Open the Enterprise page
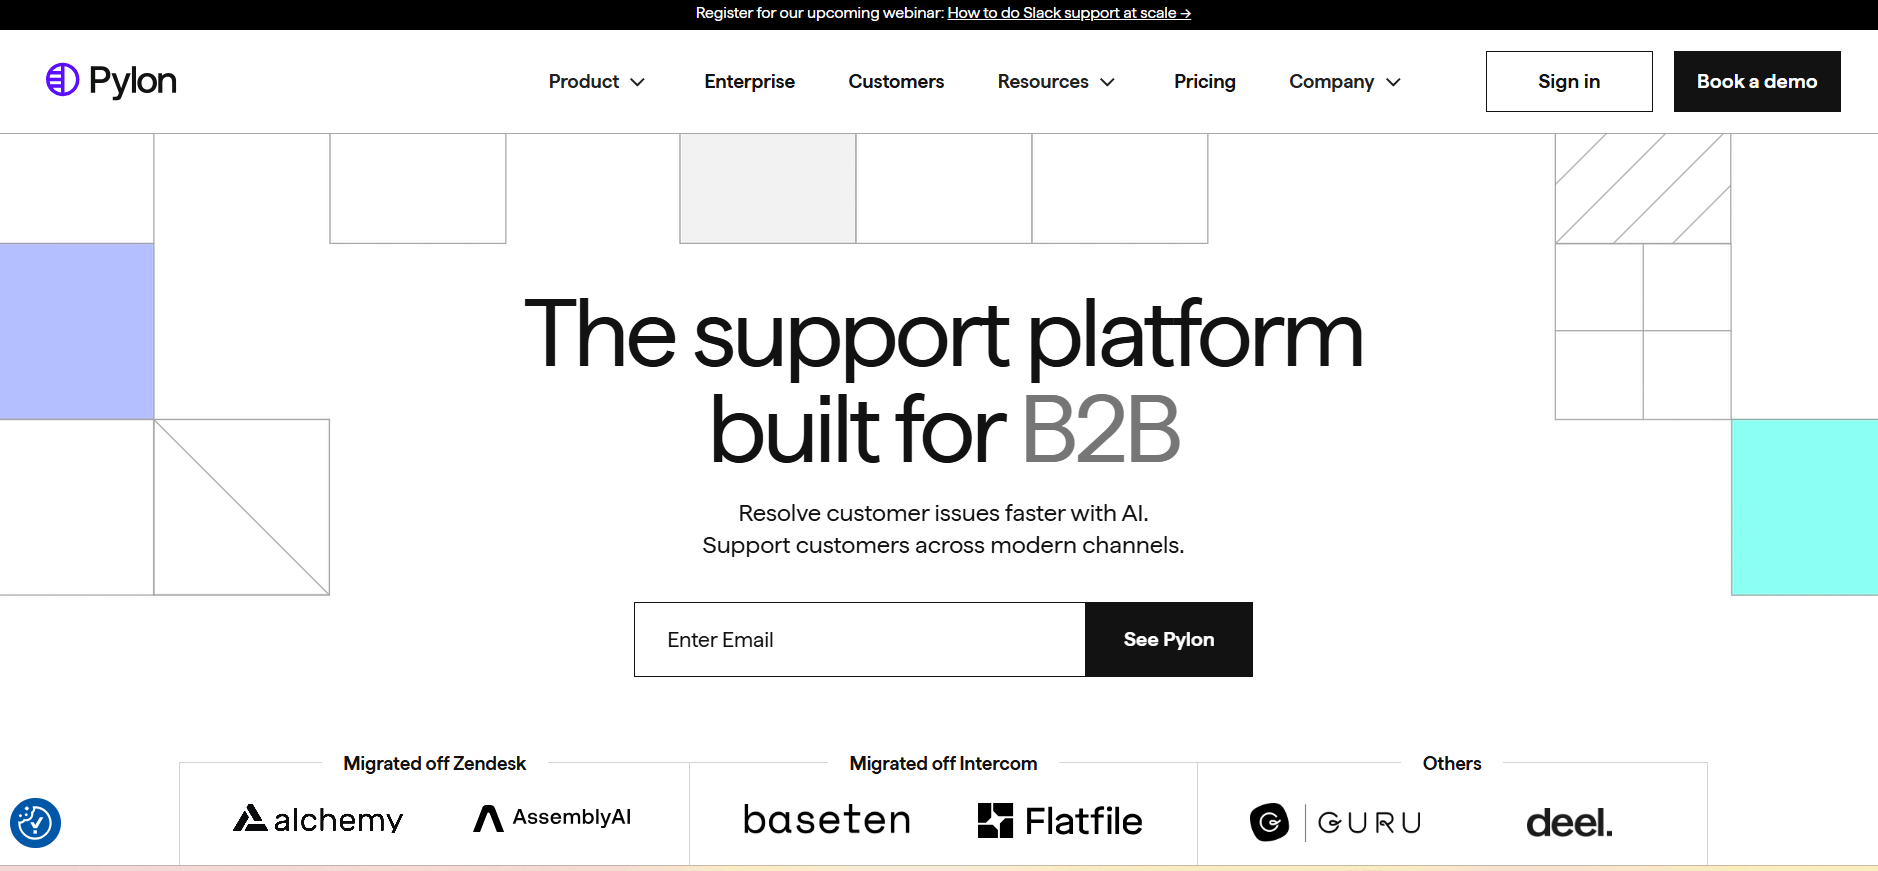 click(x=750, y=82)
